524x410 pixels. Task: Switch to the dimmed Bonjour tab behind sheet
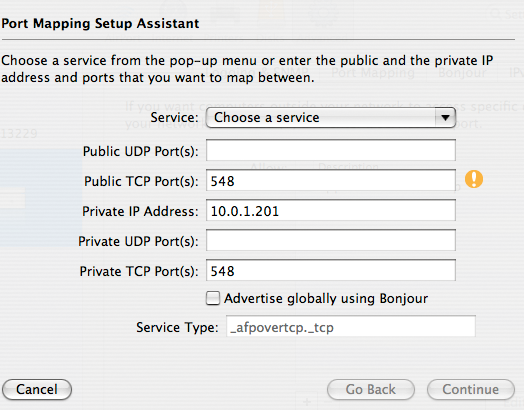462,73
